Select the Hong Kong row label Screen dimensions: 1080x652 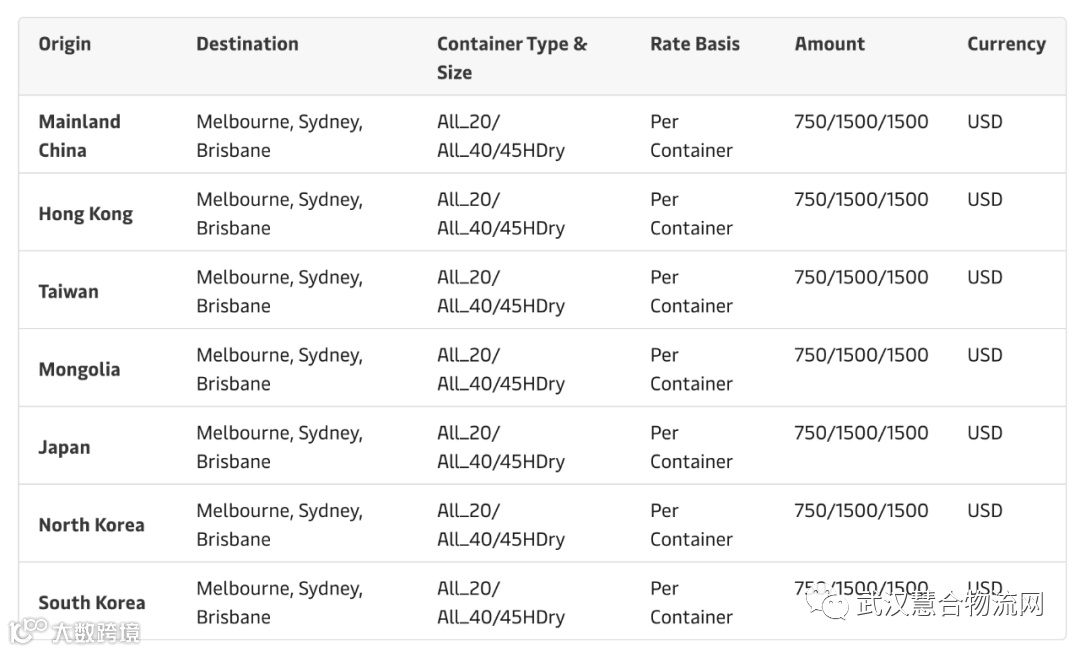(86, 214)
